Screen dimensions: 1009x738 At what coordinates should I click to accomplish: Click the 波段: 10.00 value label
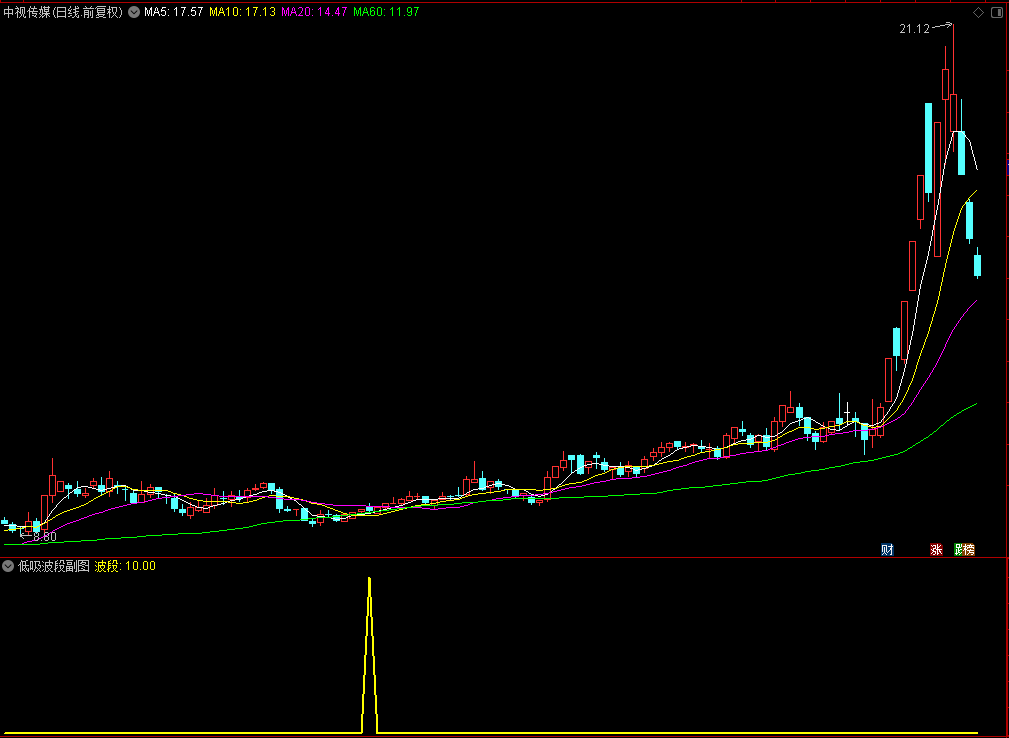125,566
